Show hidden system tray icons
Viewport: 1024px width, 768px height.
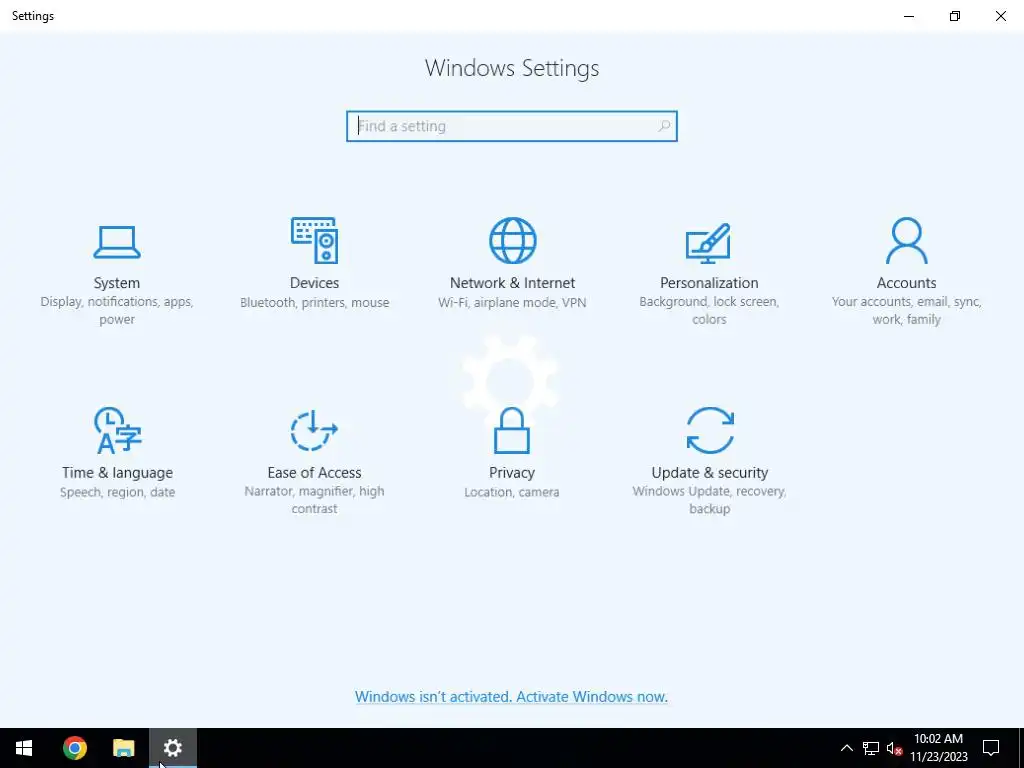(x=846, y=748)
